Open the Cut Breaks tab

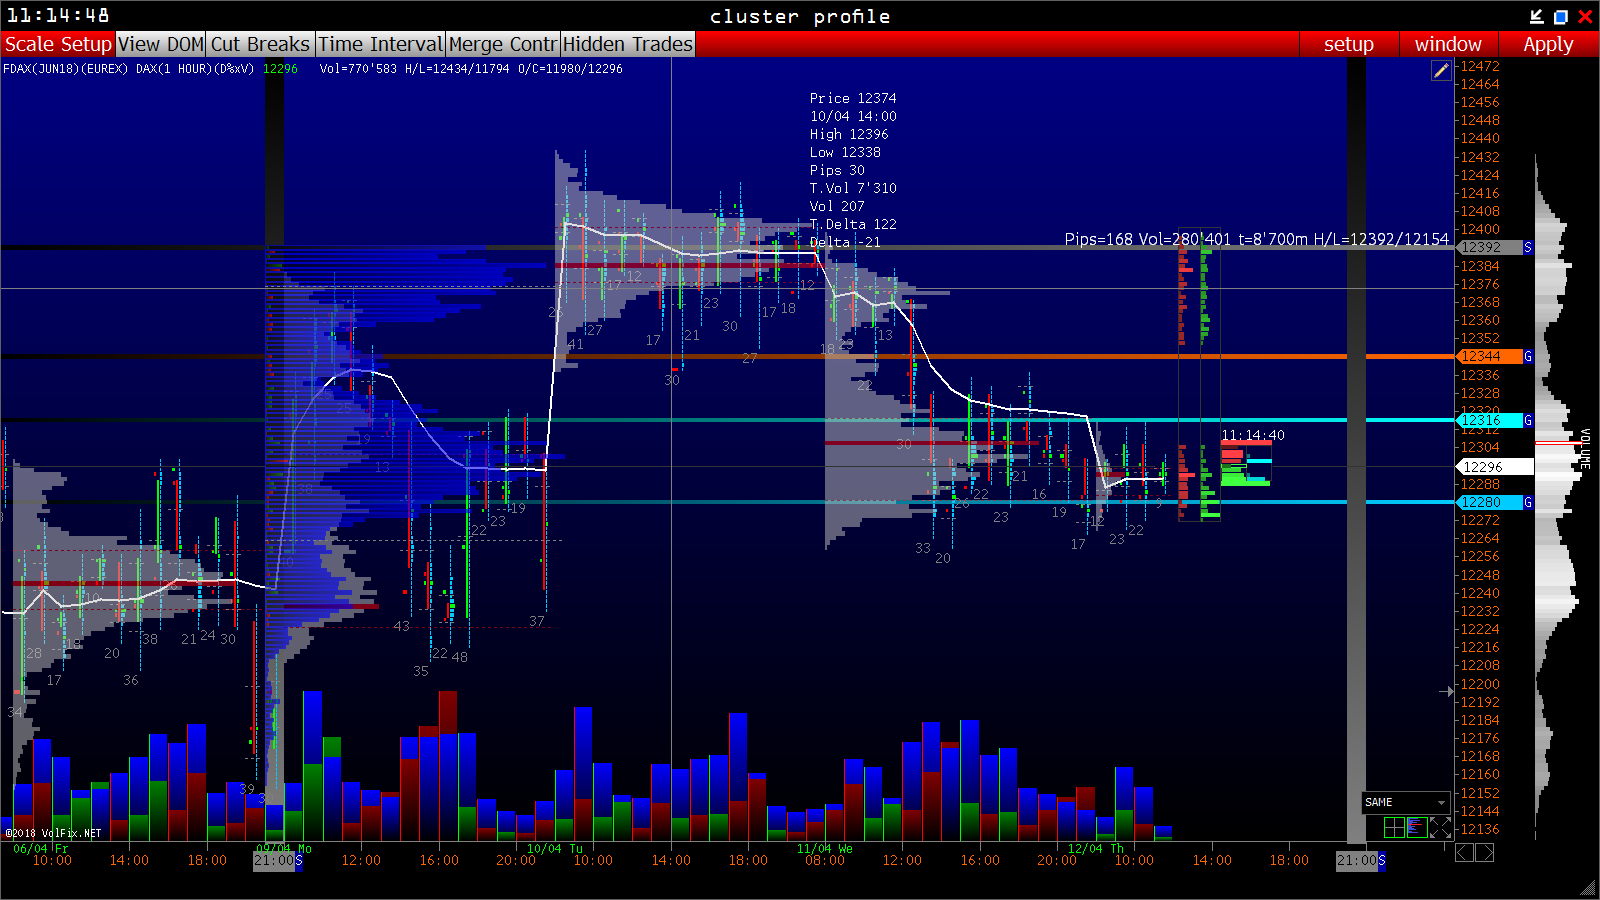click(x=261, y=44)
